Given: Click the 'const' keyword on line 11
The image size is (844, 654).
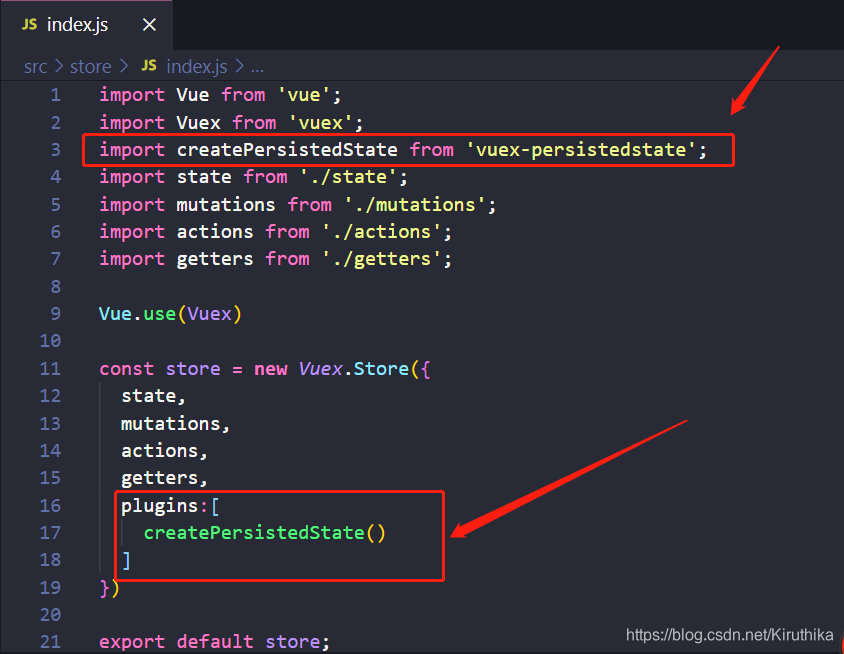Looking at the screenshot, I should pyautogui.click(x=126, y=369).
